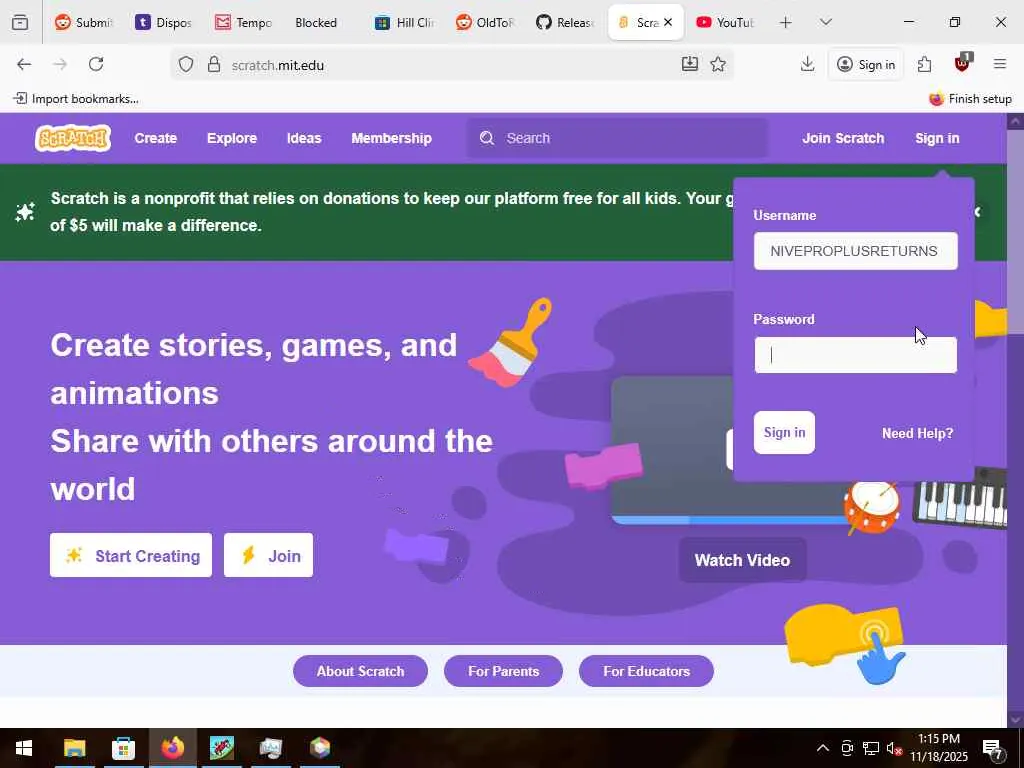Screen dimensions: 1024x768
Task: Click the muted speaker tray icon
Action: 894,748
